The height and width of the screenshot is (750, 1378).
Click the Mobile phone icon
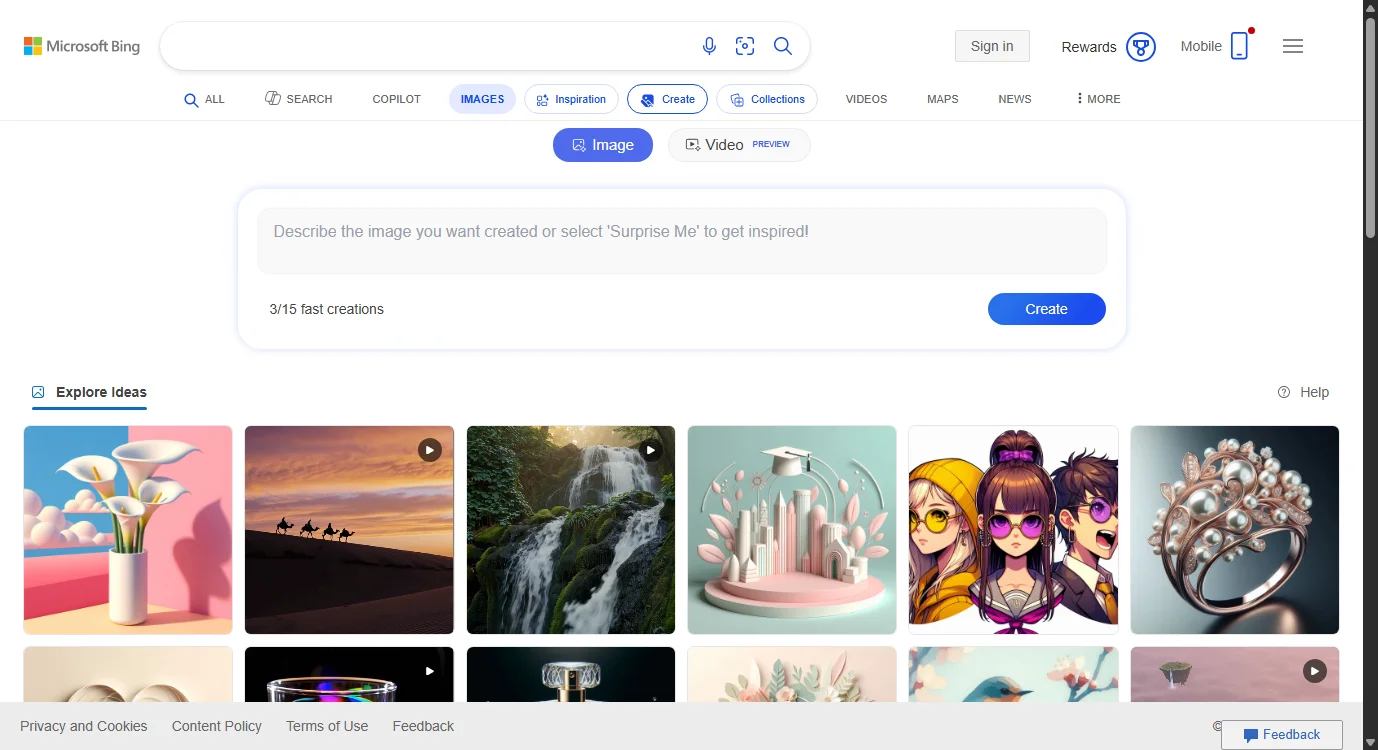(x=1240, y=45)
